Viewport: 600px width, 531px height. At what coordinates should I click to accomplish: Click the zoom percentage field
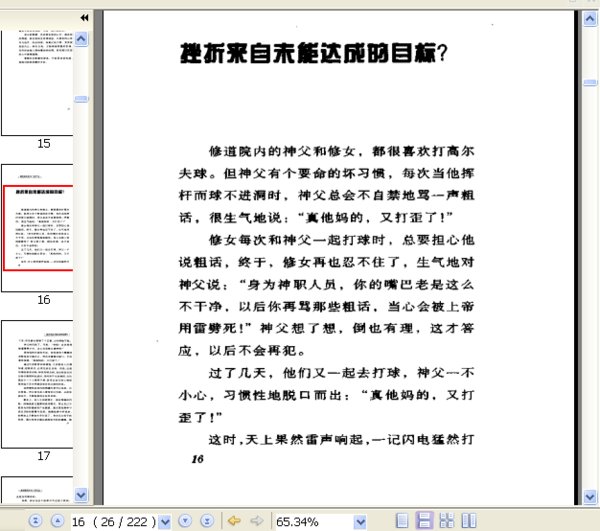[310, 521]
